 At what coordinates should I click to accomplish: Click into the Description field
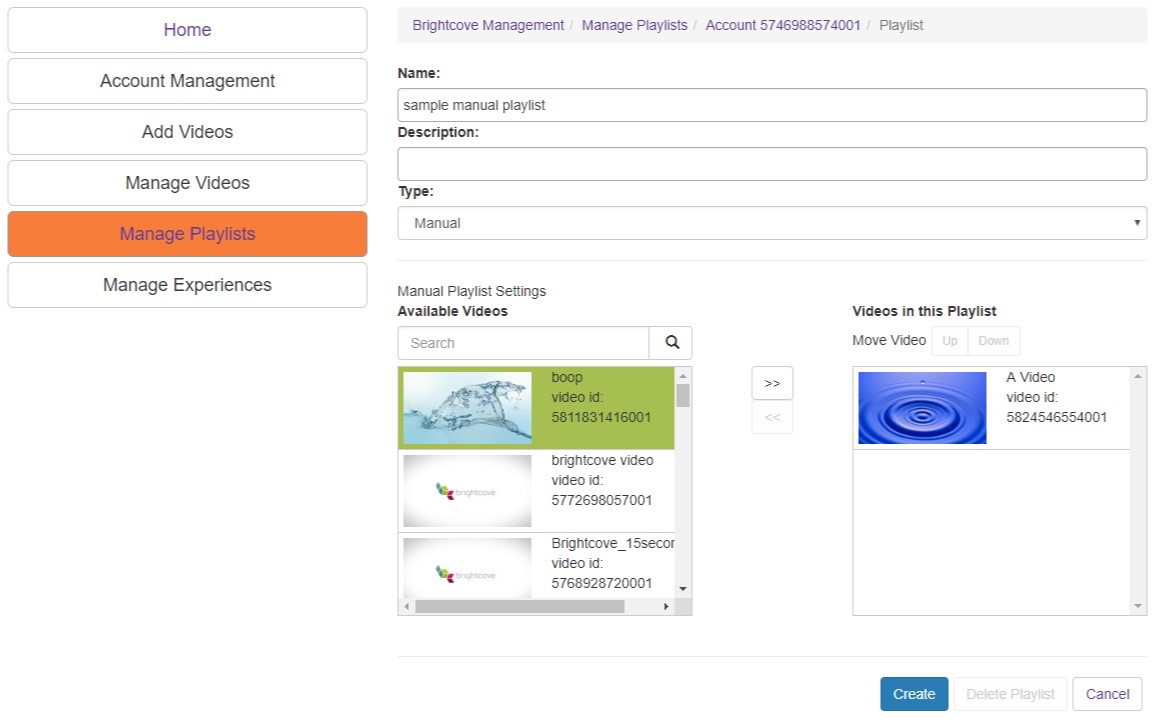click(771, 164)
